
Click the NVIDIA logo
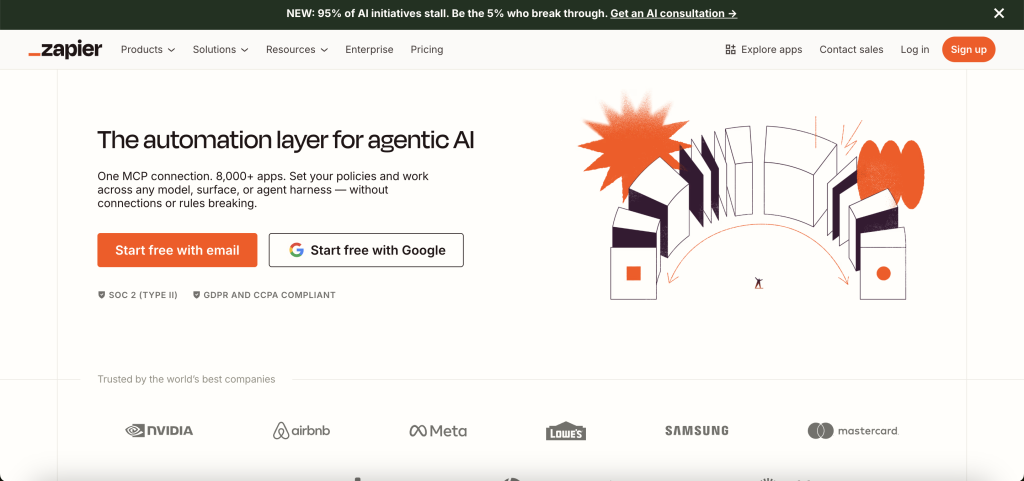pyautogui.click(x=159, y=430)
